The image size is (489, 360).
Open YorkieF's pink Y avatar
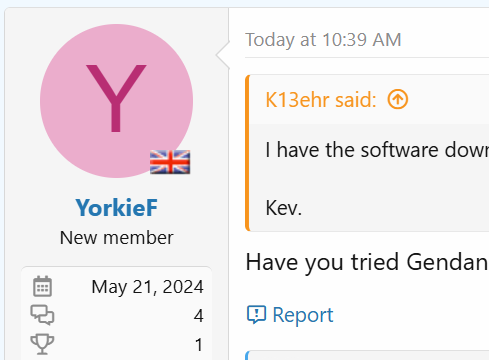(x=116, y=101)
